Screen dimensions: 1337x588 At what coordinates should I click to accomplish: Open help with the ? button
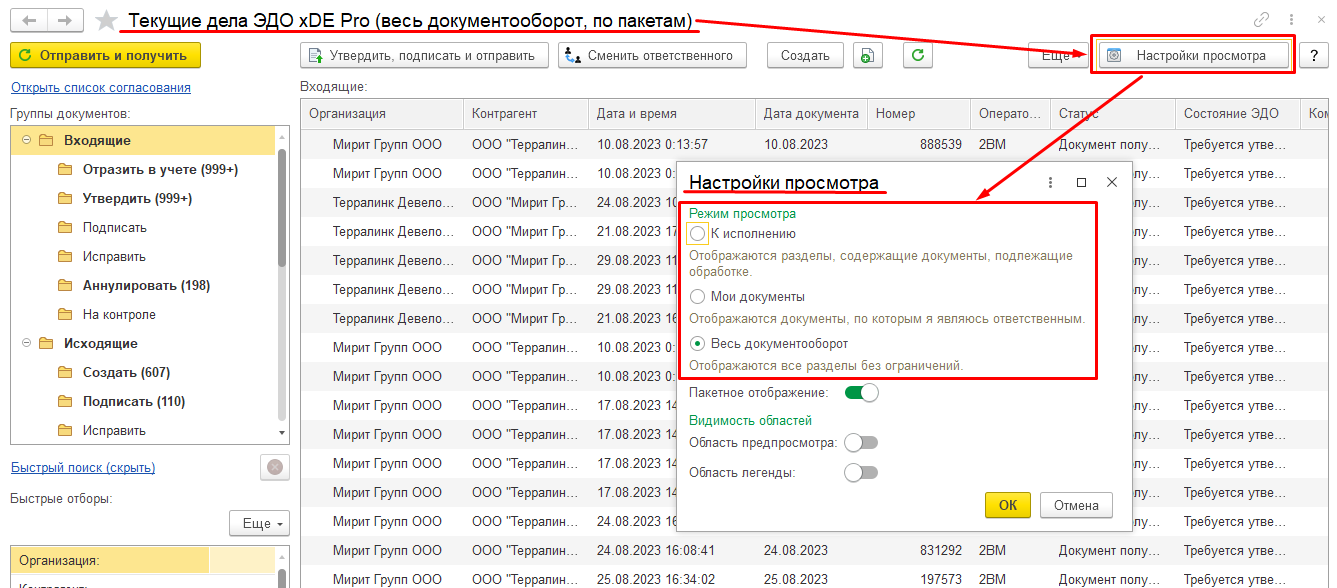click(1313, 56)
